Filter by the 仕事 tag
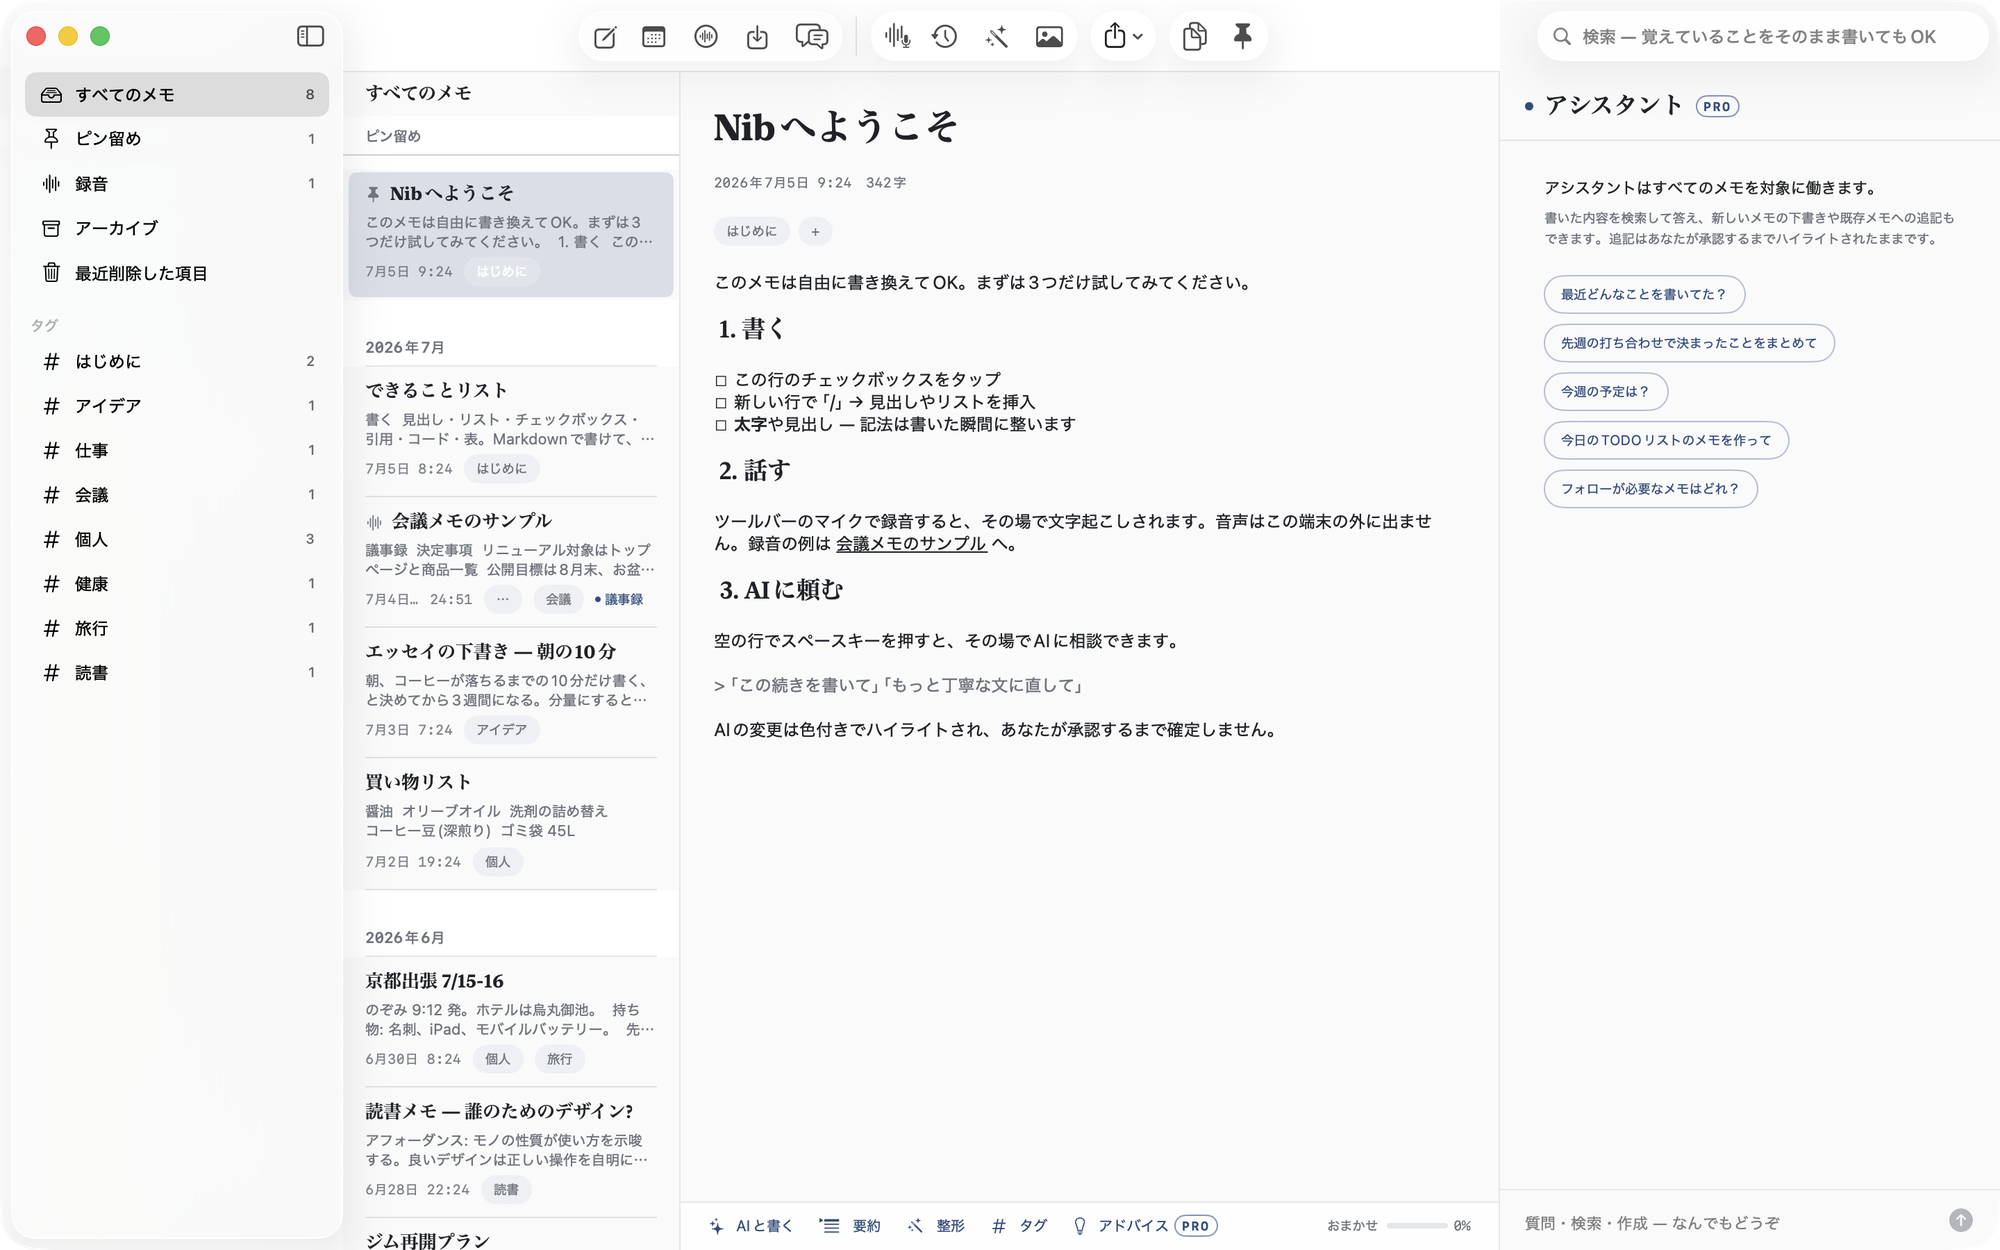 [x=177, y=450]
